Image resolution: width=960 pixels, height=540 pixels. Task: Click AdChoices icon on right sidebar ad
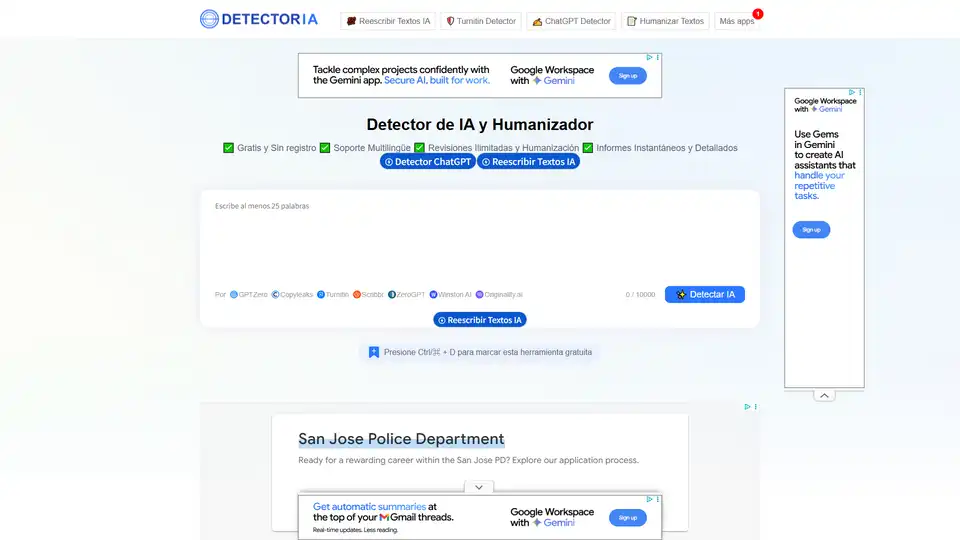point(852,92)
